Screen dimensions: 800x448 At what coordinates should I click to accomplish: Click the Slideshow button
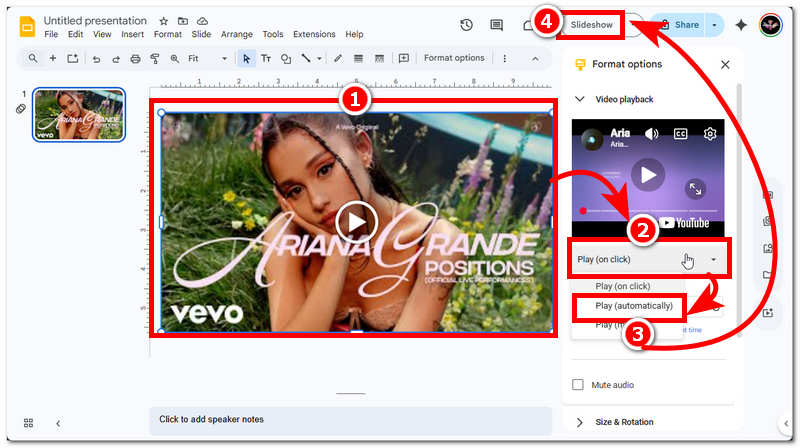click(591, 24)
